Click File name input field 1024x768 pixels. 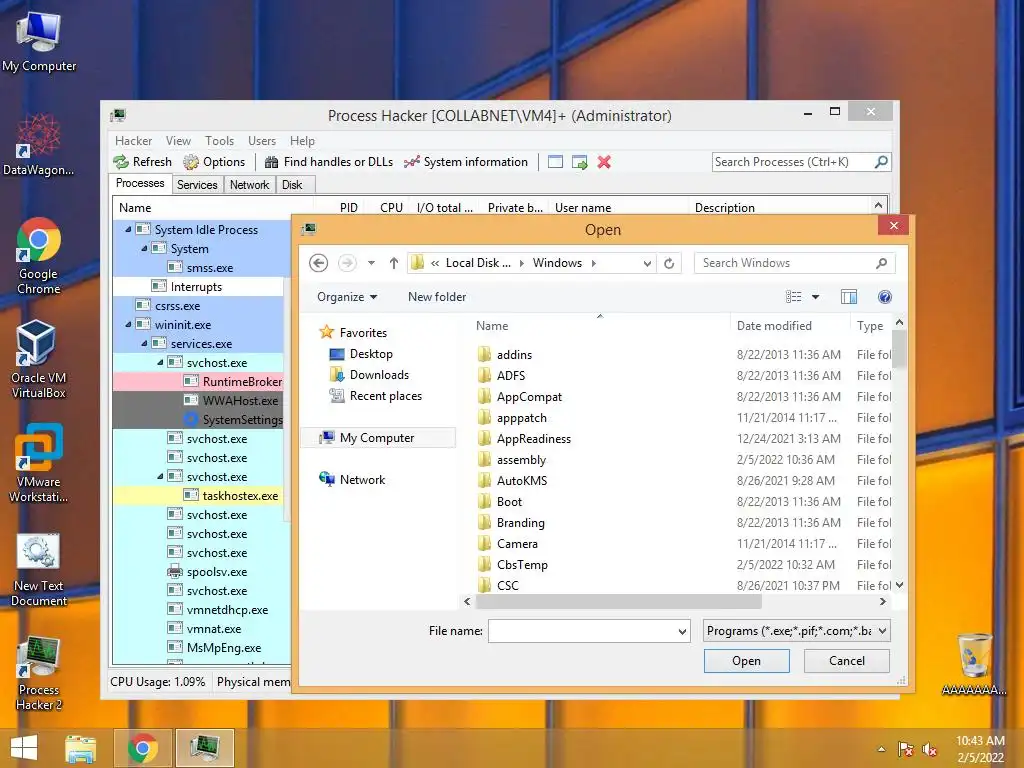coord(582,632)
